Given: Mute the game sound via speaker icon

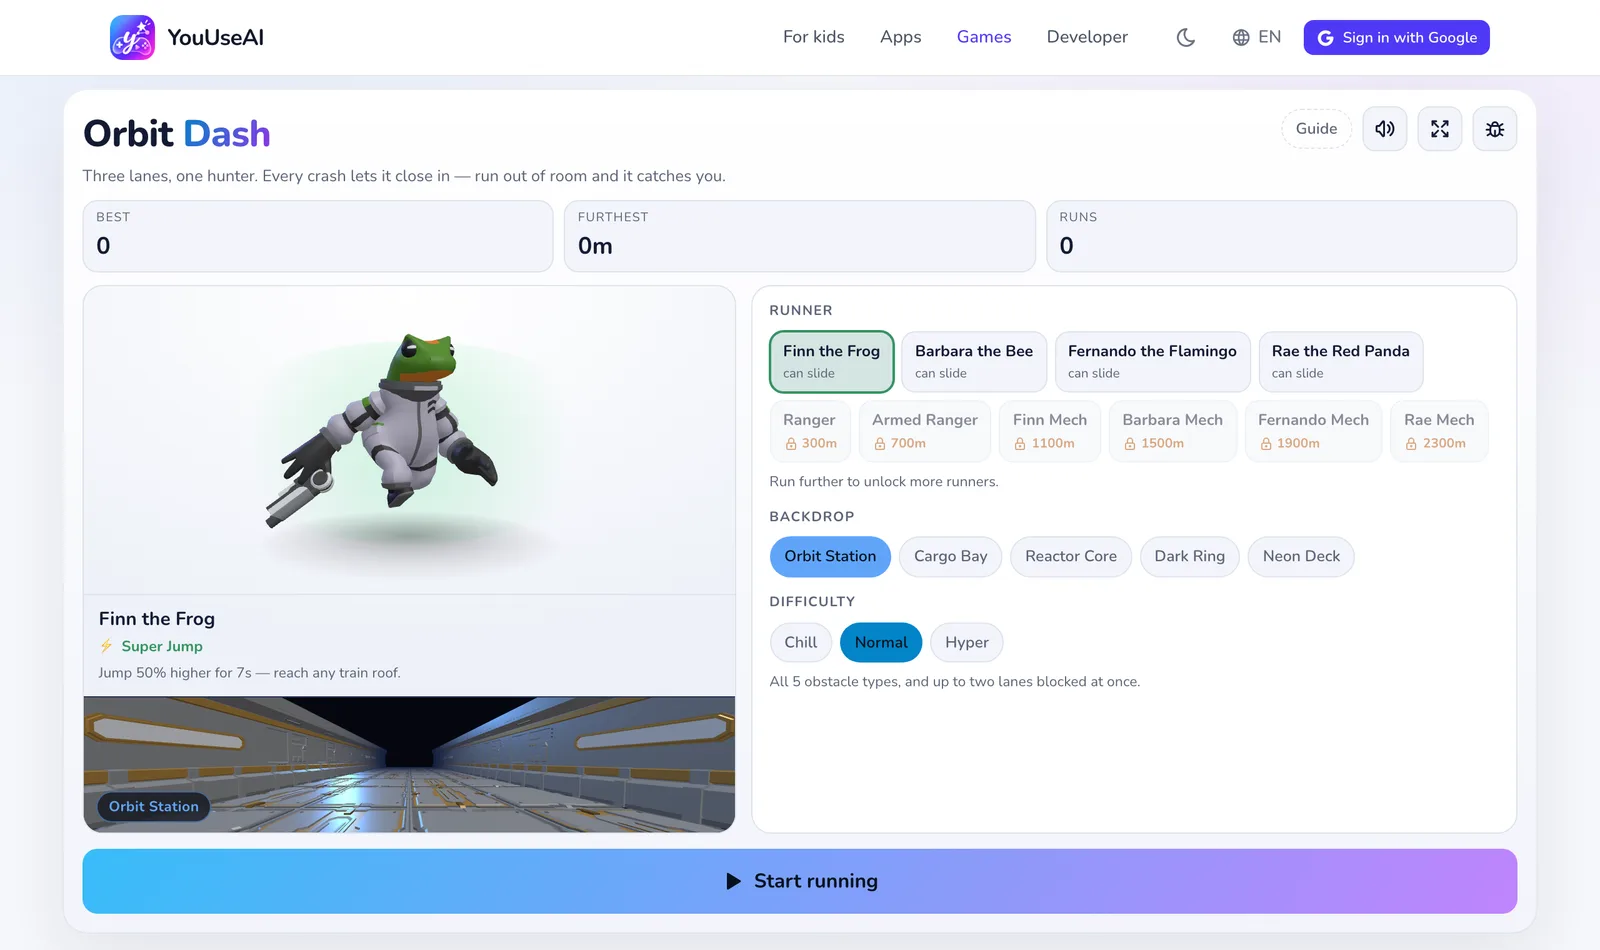Looking at the screenshot, I should point(1385,129).
